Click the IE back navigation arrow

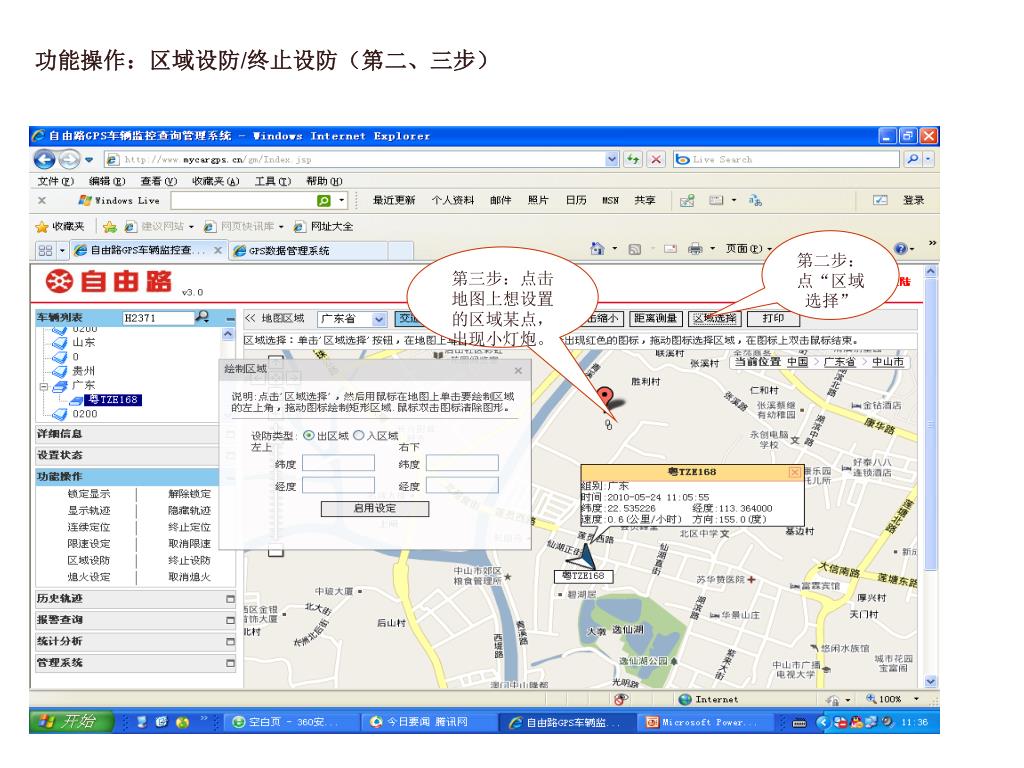[x=45, y=160]
